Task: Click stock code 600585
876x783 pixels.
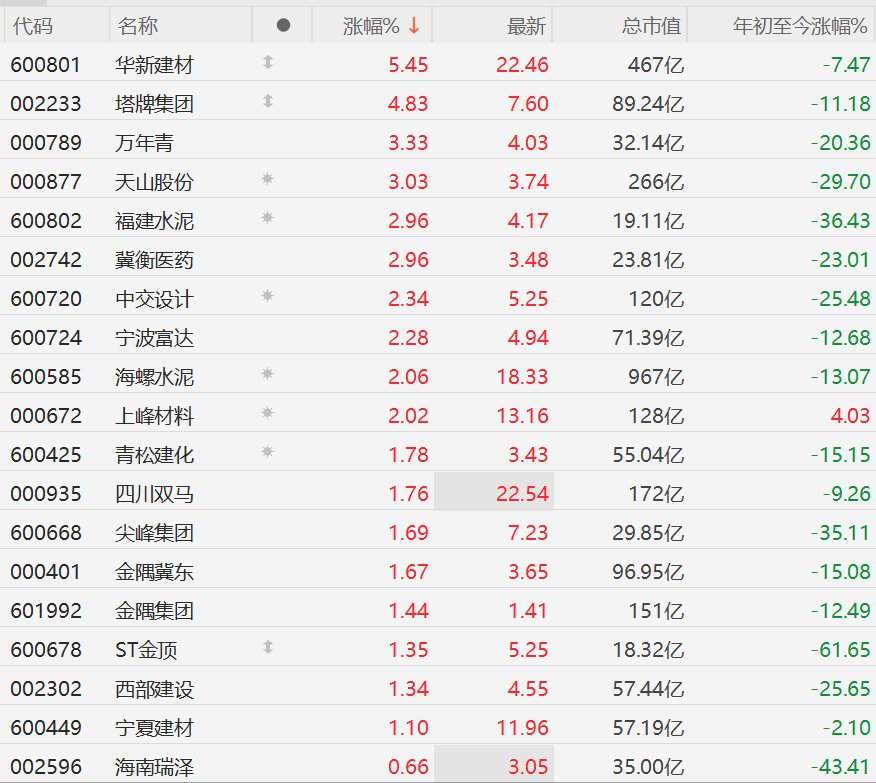Action: tap(46, 377)
